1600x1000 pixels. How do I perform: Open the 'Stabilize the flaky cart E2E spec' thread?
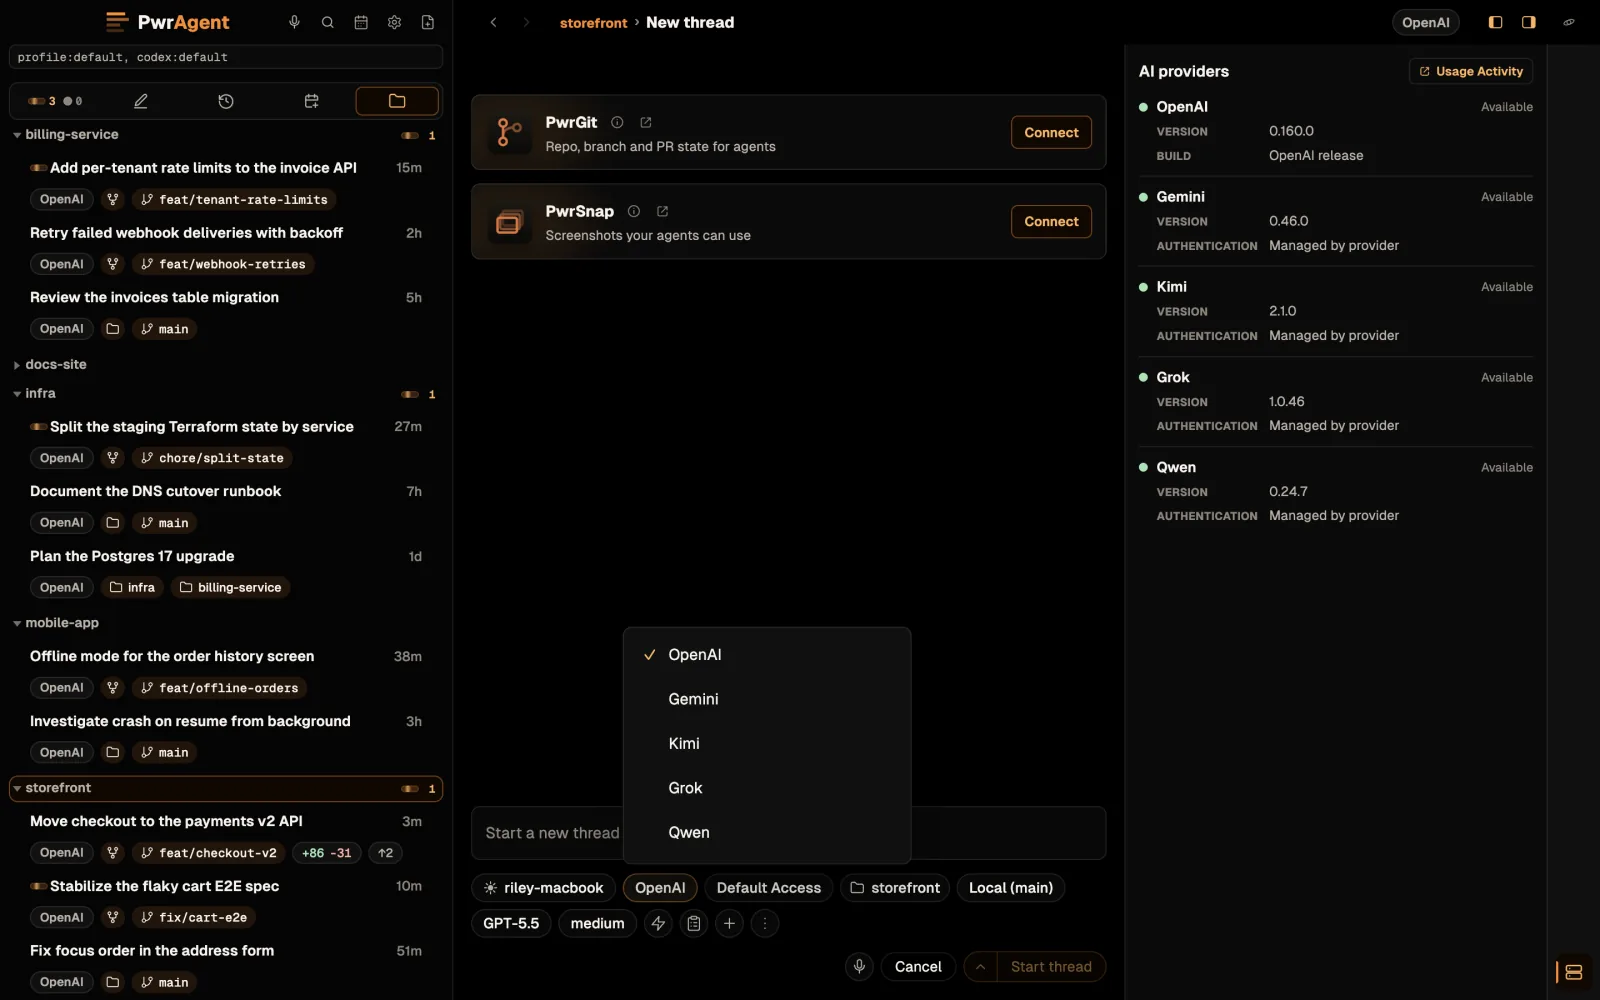[x=165, y=886]
